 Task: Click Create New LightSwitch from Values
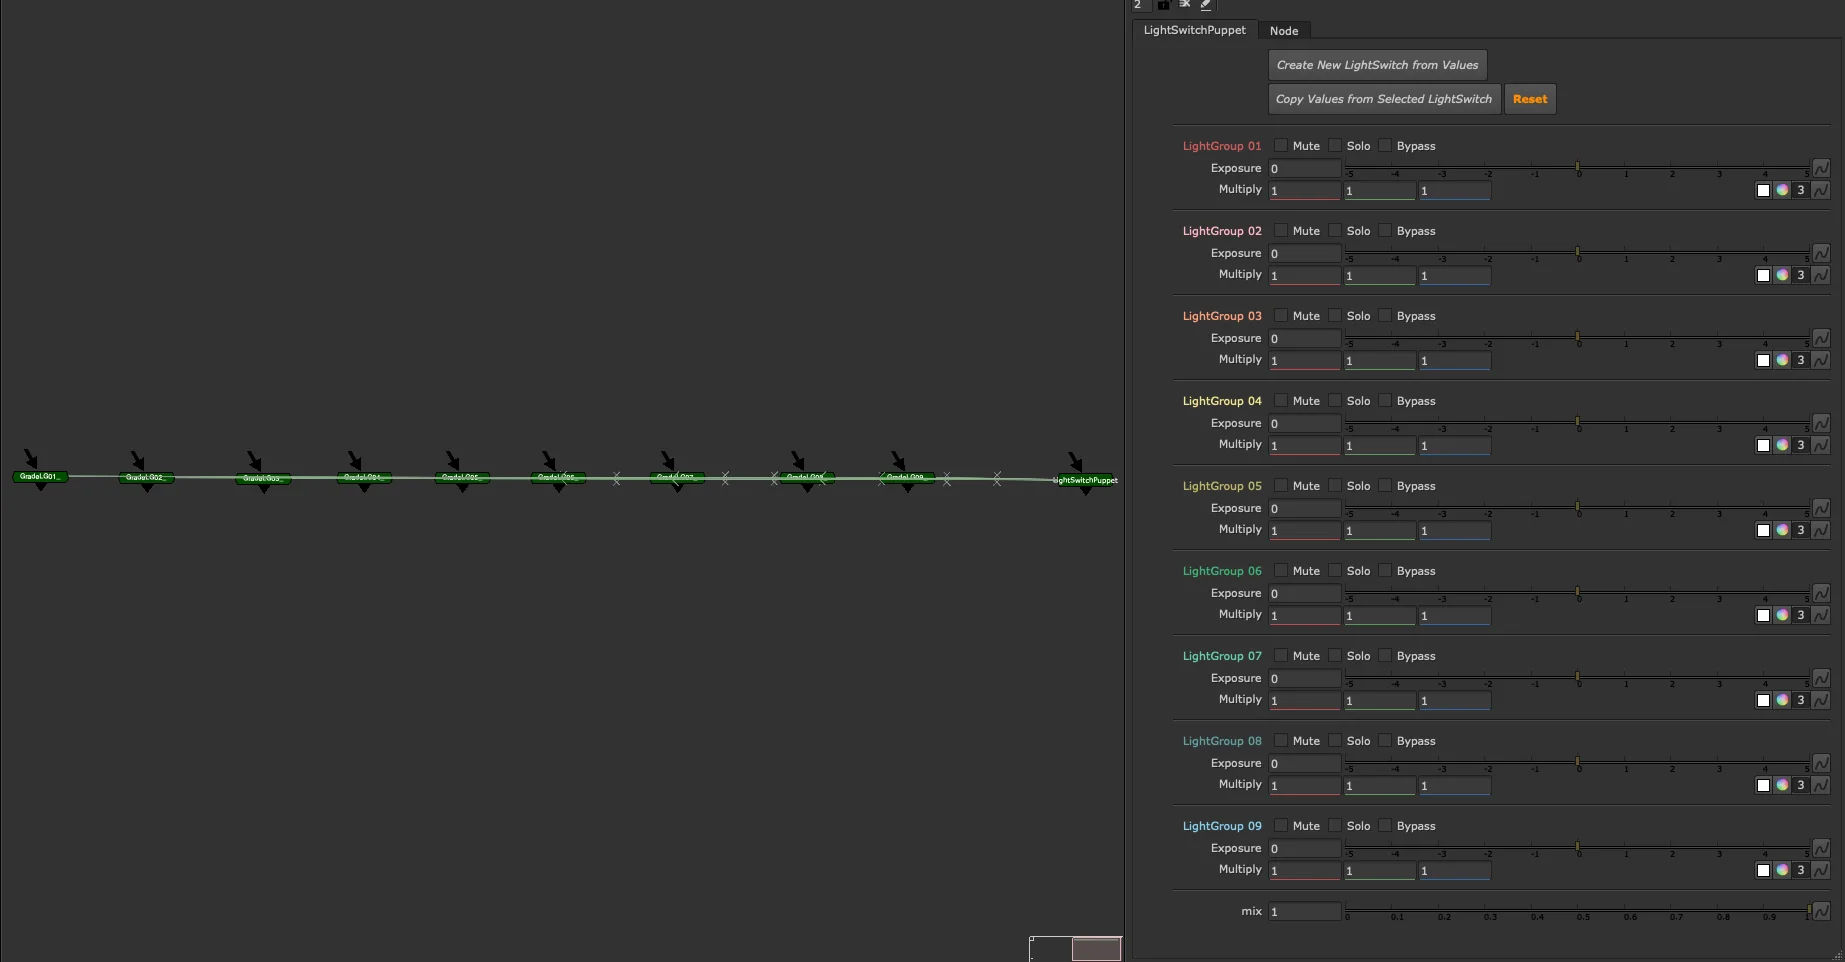coord(1377,64)
